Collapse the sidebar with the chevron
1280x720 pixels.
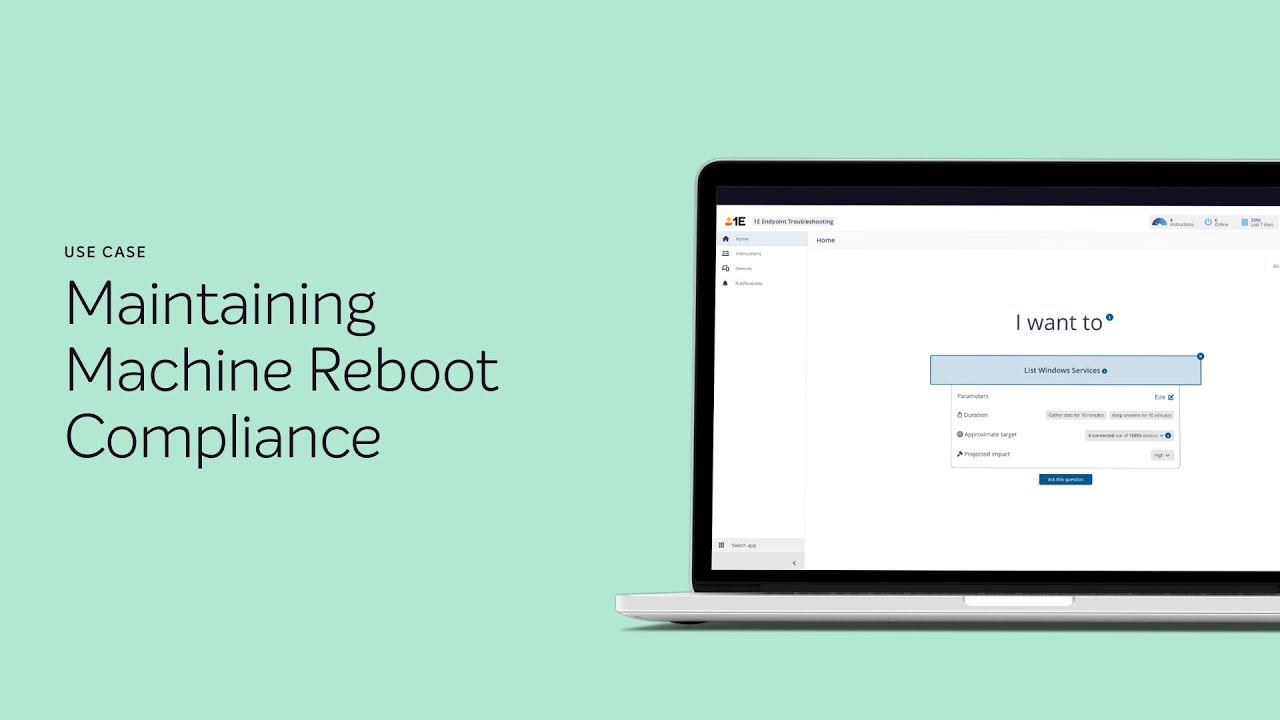(794, 563)
